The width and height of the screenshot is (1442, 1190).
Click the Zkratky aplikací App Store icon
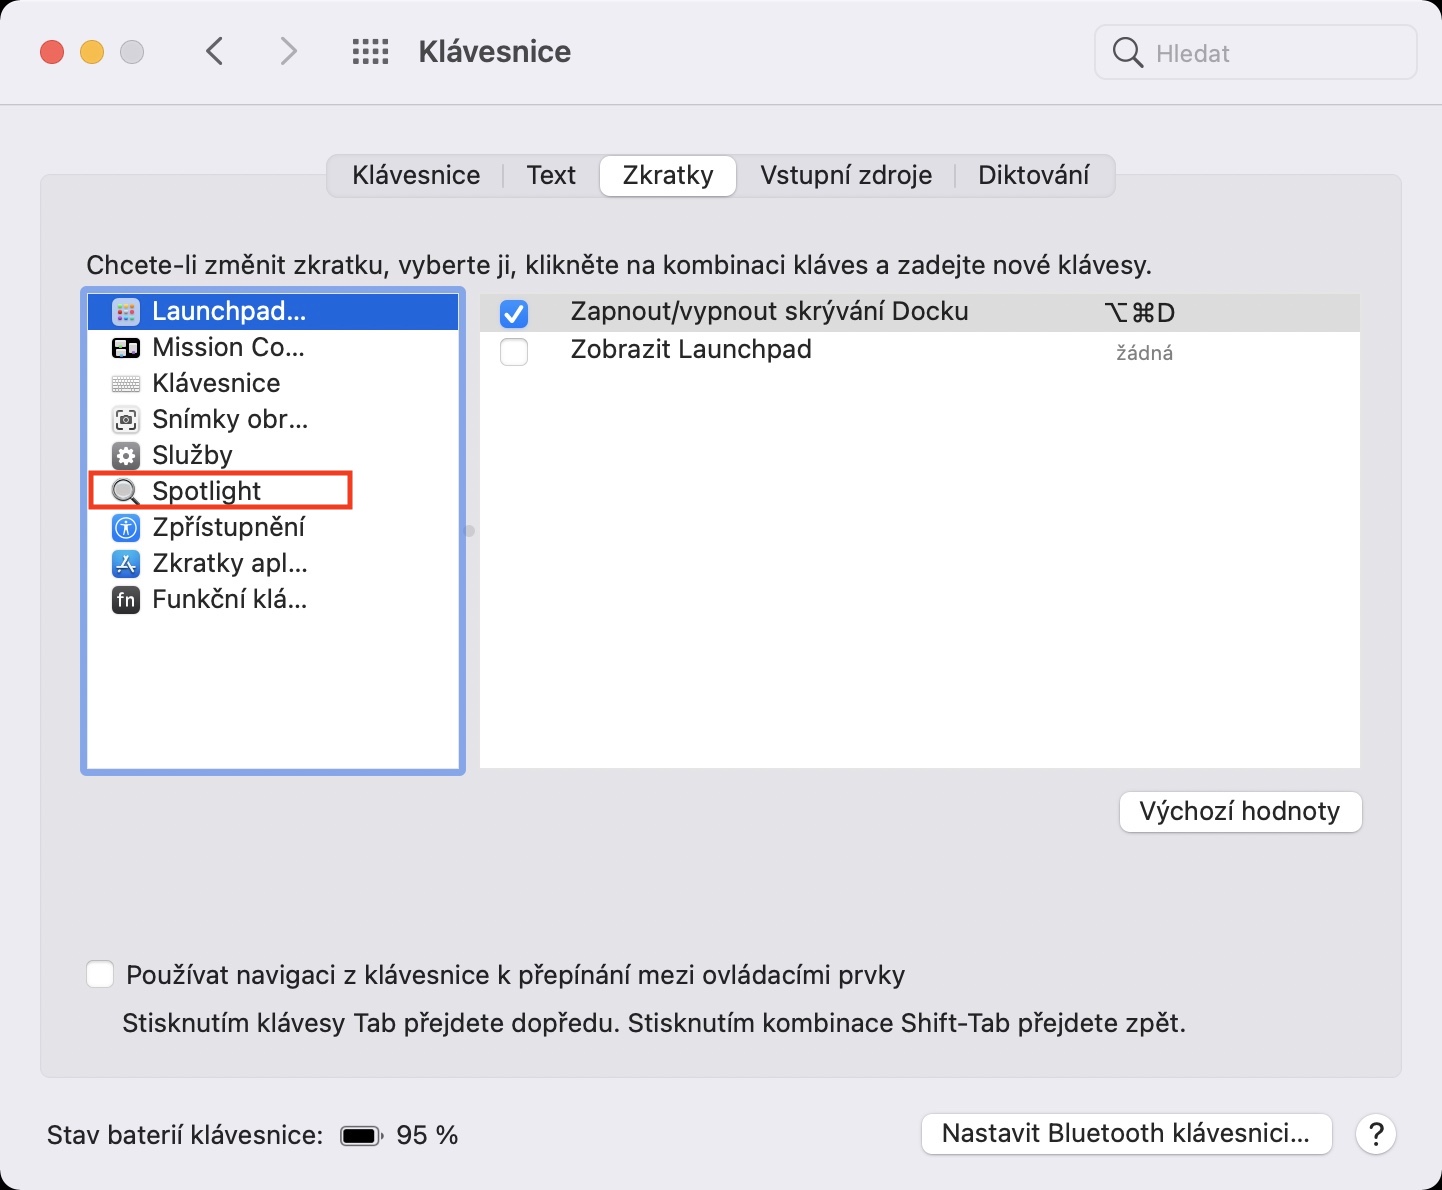point(126,564)
